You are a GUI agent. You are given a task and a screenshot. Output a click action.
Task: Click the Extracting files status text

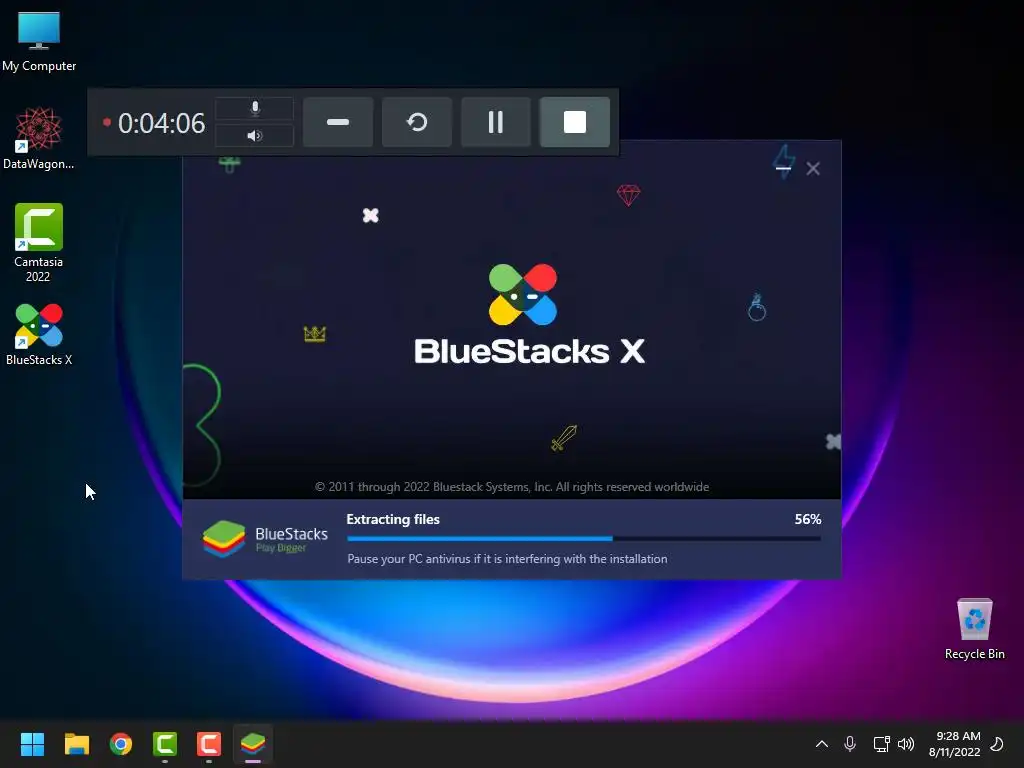click(392, 519)
